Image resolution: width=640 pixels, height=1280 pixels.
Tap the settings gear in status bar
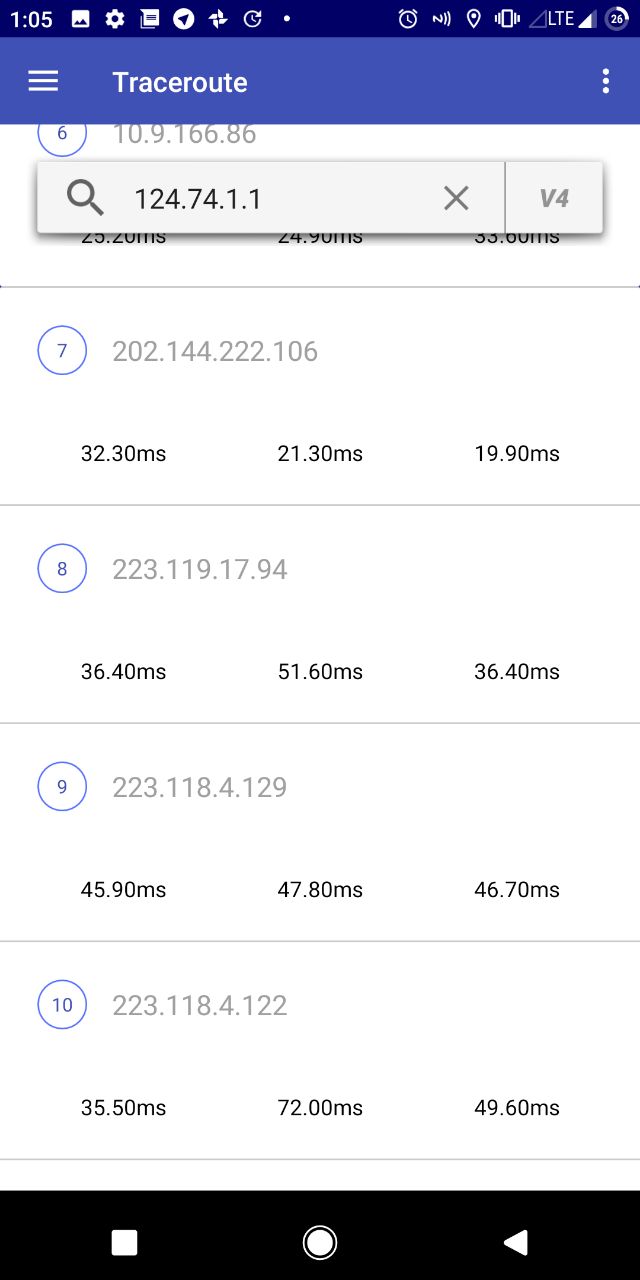coord(115,19)
